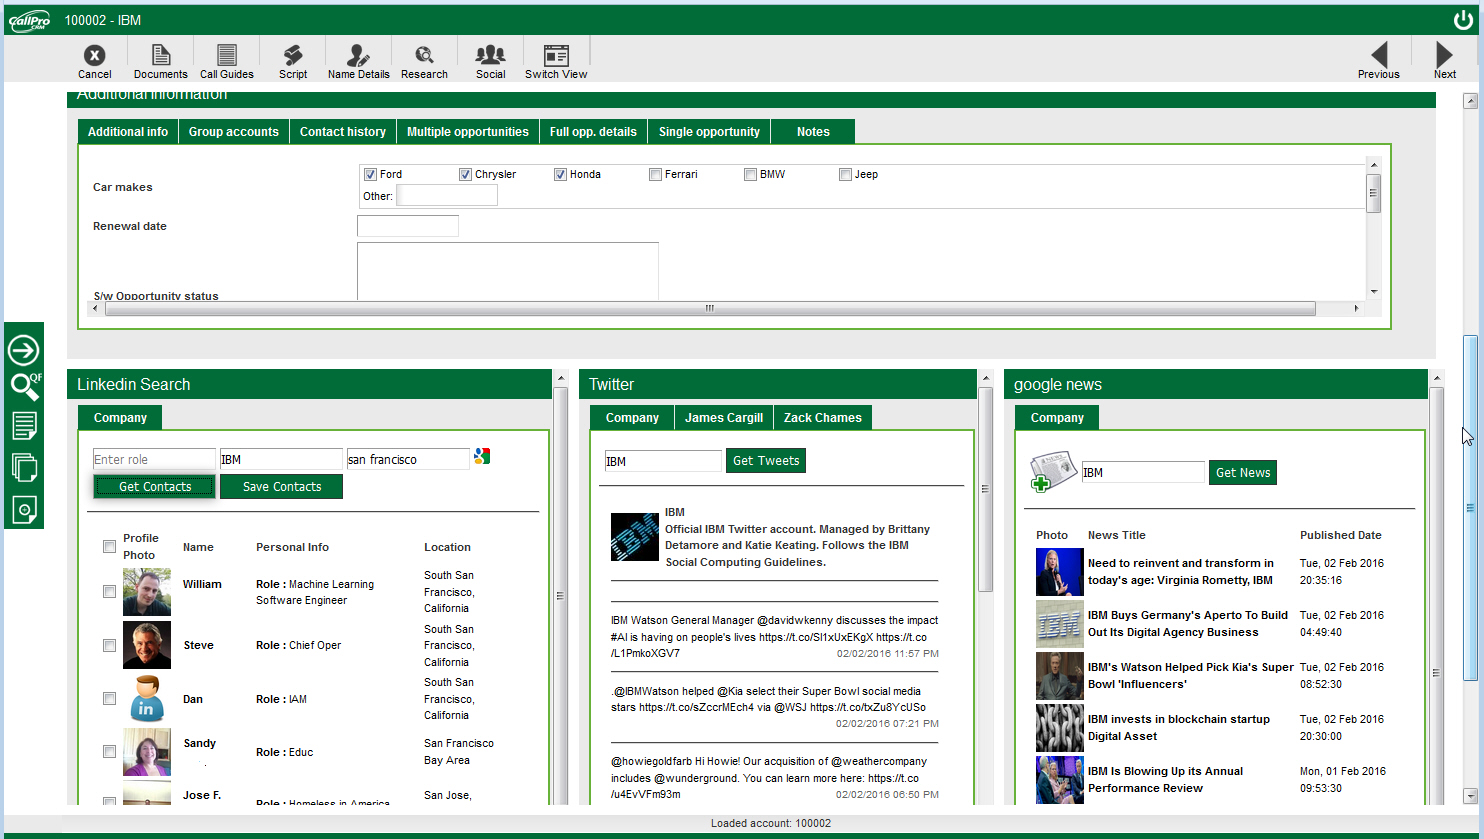Enable the BMW checkbox
The height and width of the screenshot is (839, 1484).
pos(750,174)
